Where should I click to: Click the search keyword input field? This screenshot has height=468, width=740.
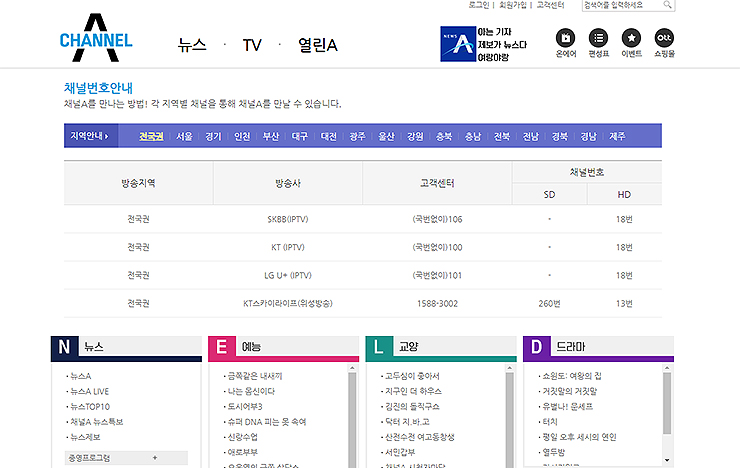click(622, 5)
